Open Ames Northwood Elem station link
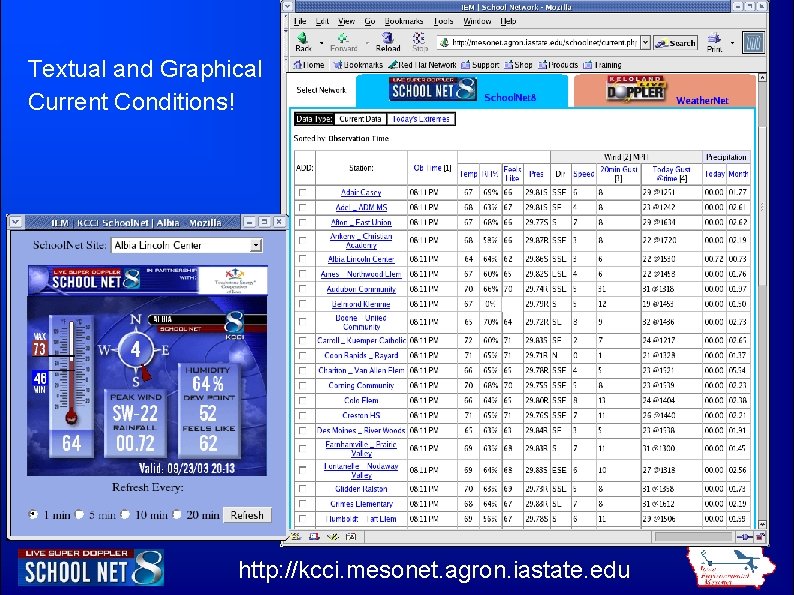 pyautogui.click(x=361, y=274)
